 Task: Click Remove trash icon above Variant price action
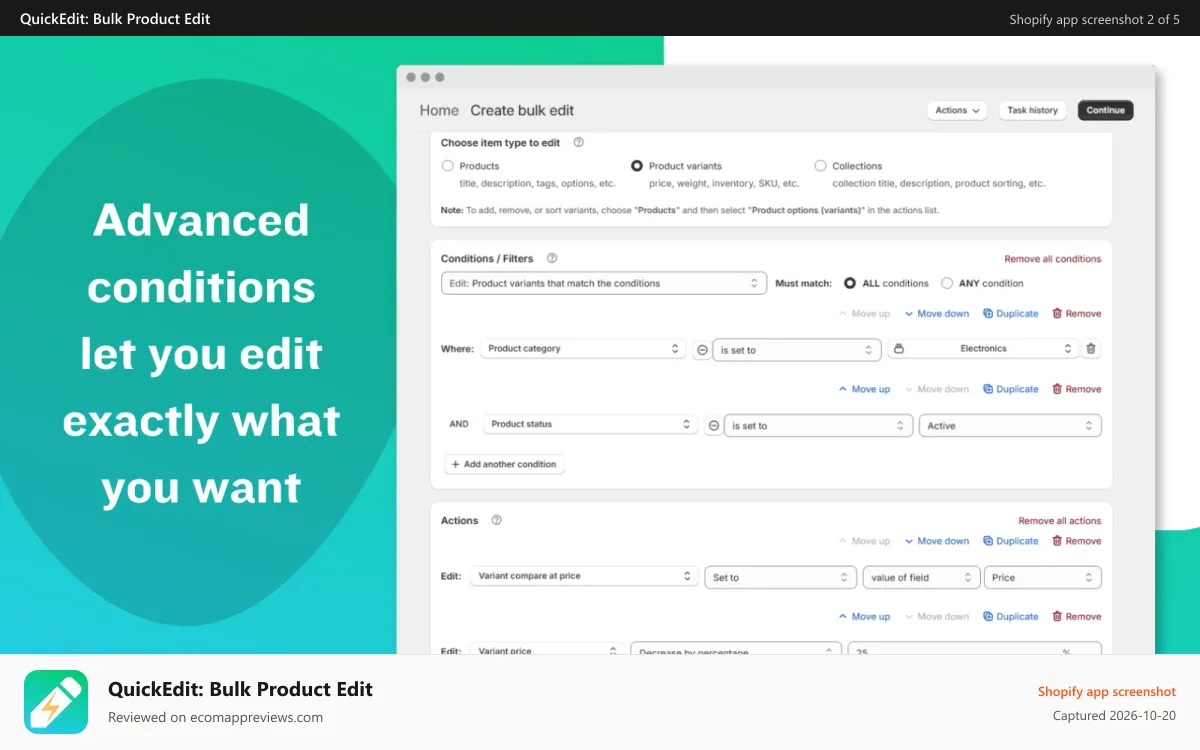(1057, 617)
